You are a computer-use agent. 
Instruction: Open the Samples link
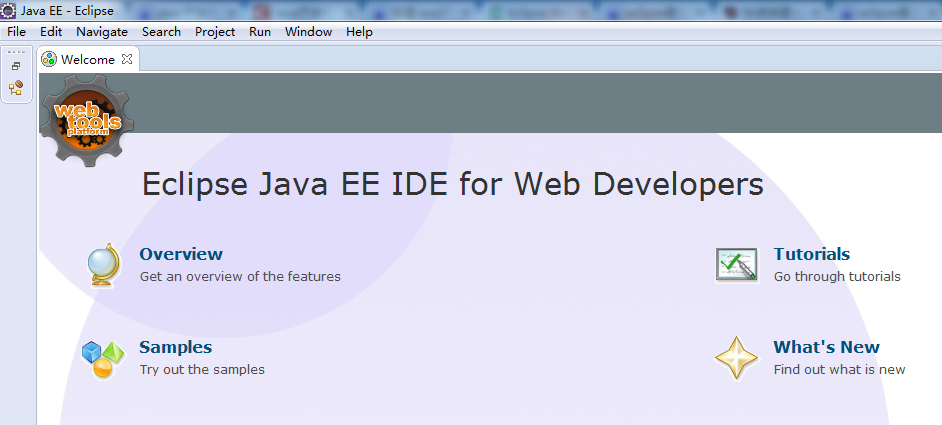[175, 347]
